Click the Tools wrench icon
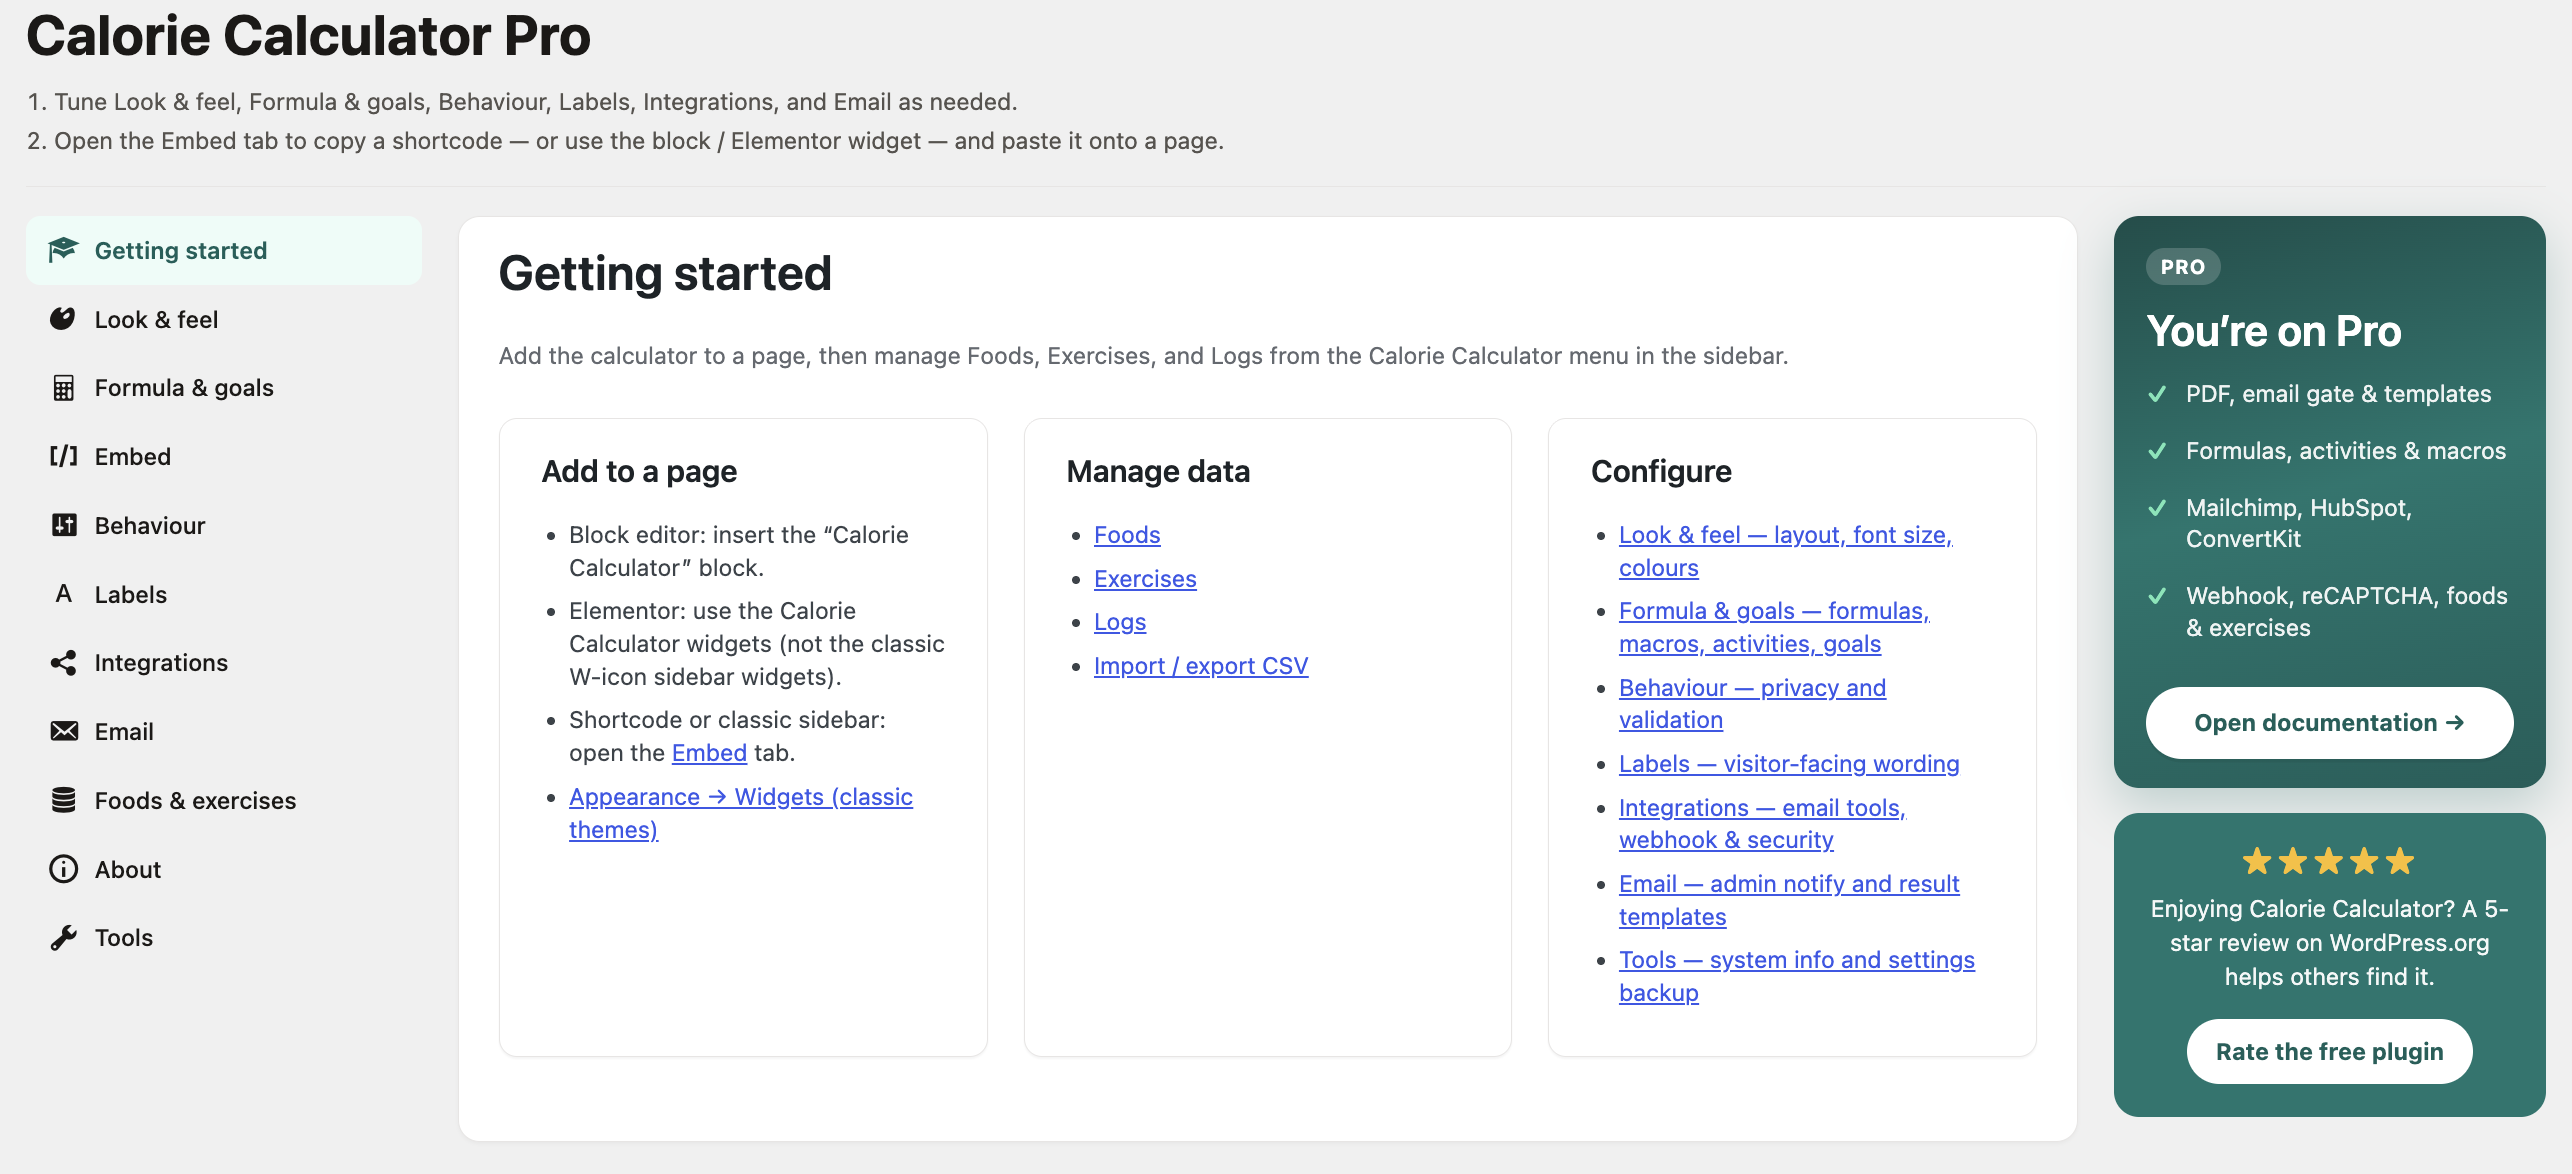 [x=63, y=937]
